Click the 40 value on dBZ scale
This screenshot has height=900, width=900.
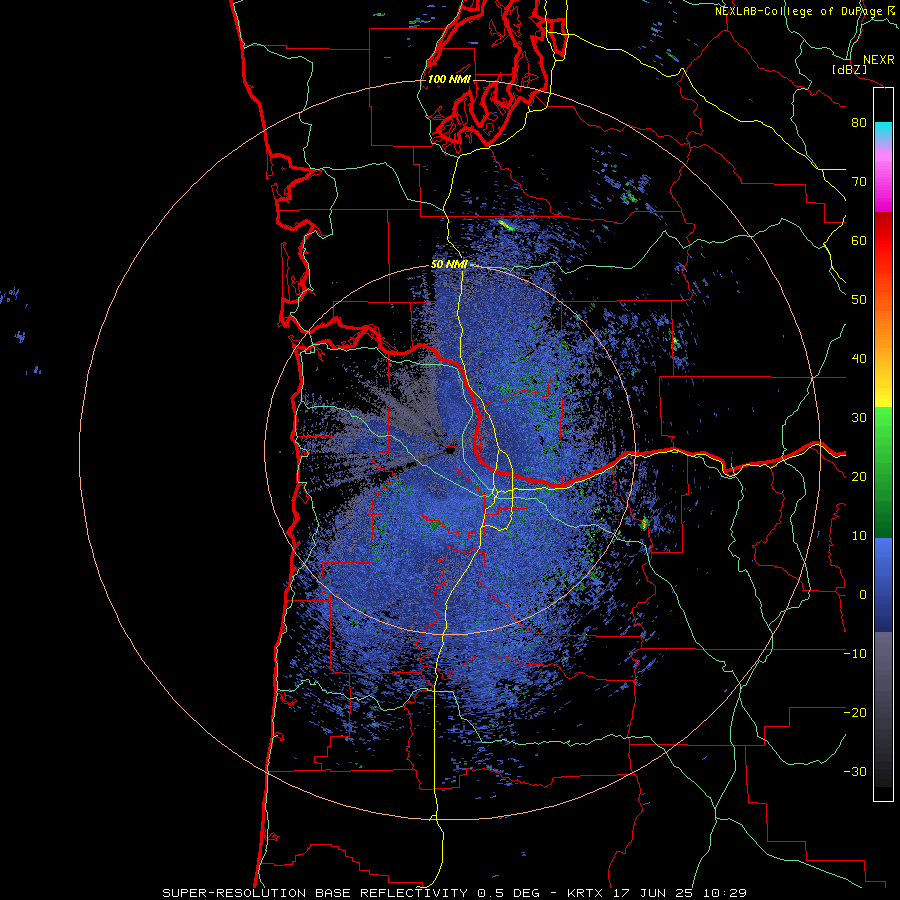[x=859, y=359]
